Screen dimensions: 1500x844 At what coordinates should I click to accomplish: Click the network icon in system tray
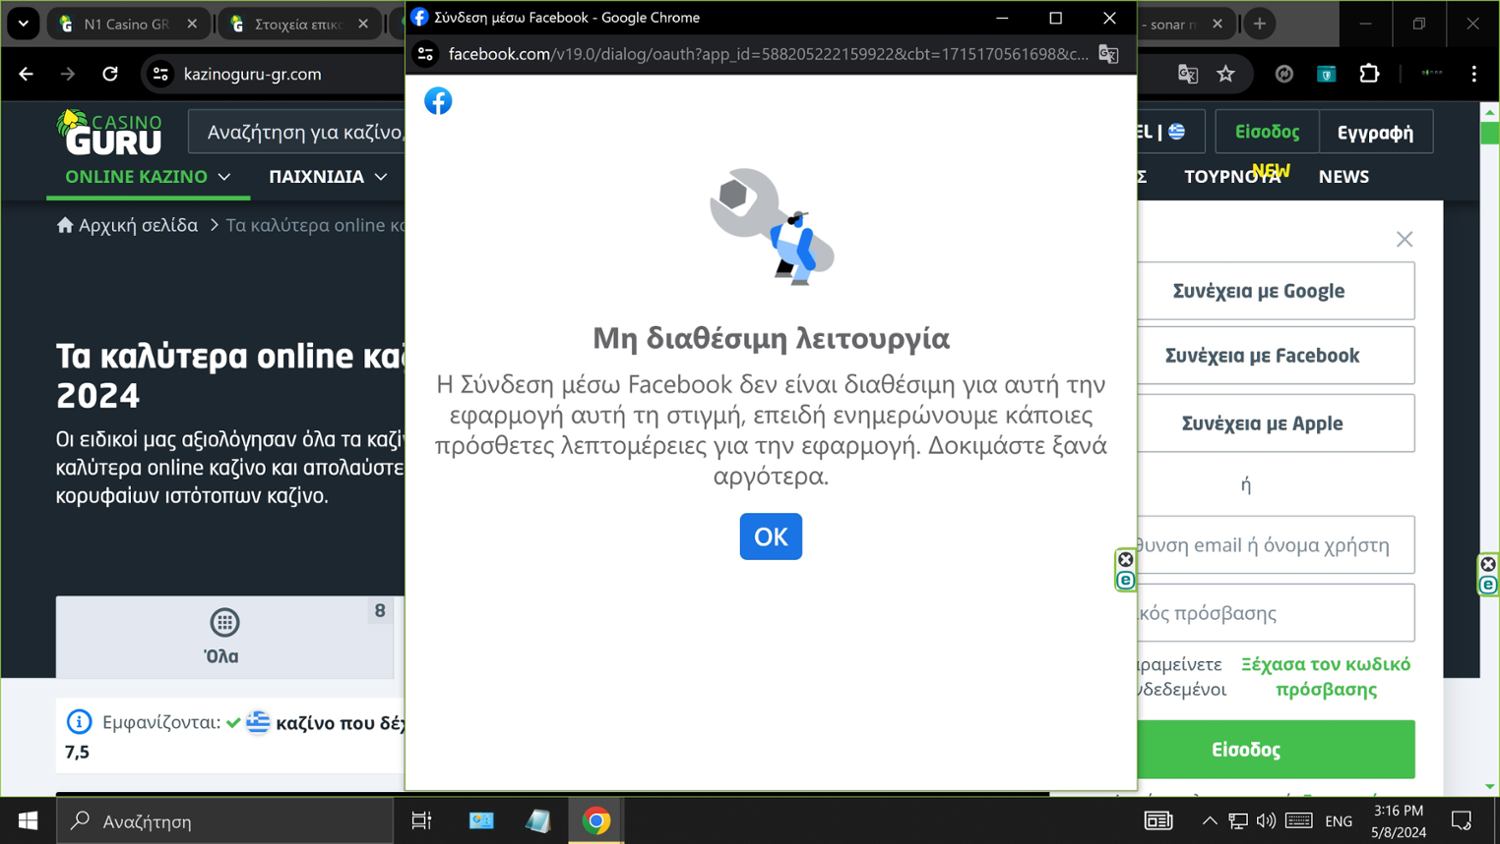(x=1238, y=821)
